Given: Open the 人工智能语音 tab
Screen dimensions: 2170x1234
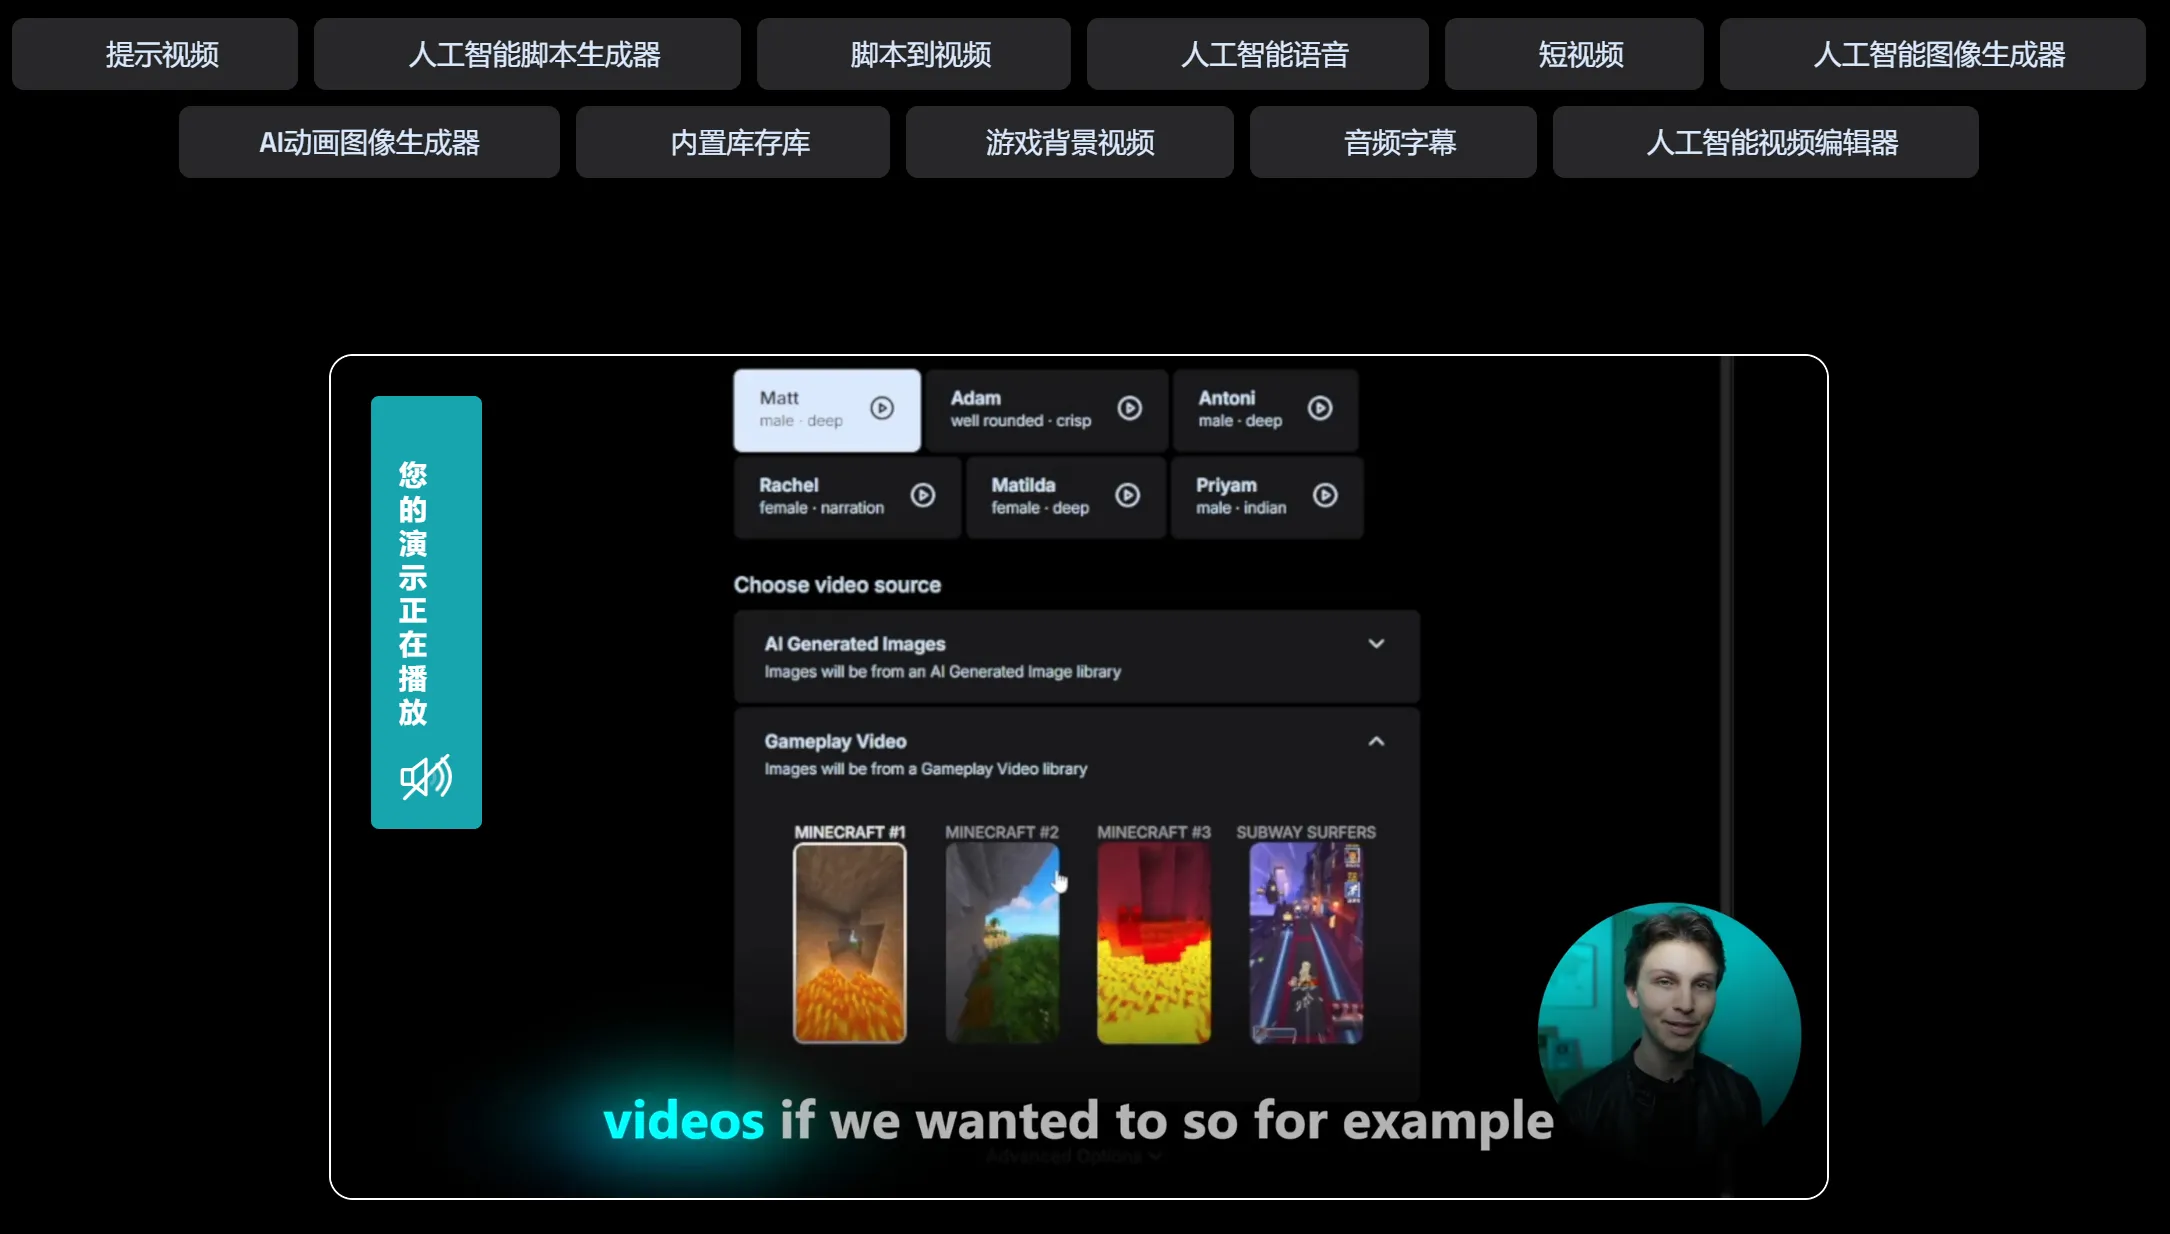Looking at the screenshot, I should pos(1257,54).
